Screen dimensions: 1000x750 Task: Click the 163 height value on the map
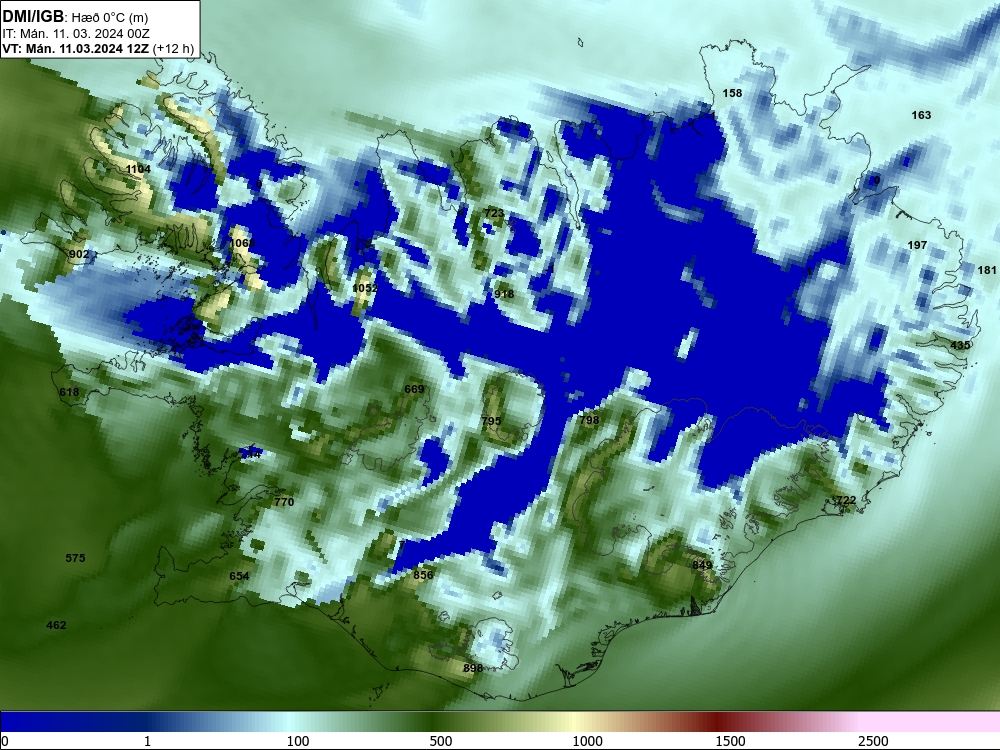pyautogui.click(x=921, y=115)
